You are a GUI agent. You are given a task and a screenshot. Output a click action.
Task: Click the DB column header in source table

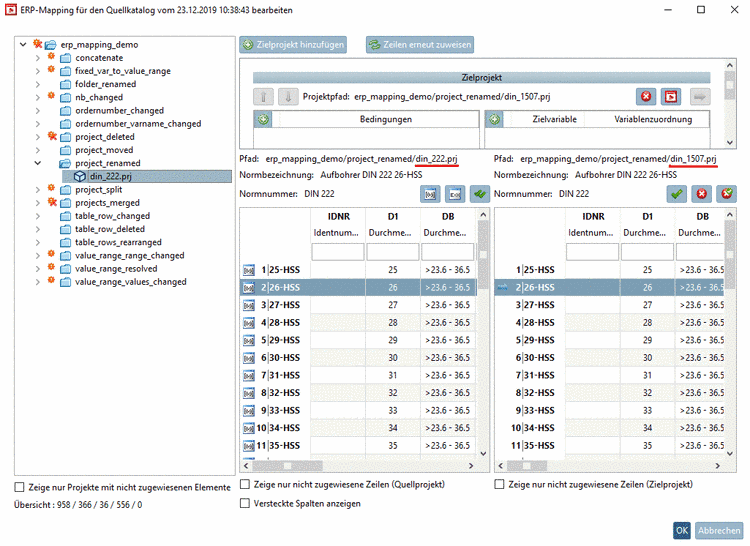[x=448, y=217]
